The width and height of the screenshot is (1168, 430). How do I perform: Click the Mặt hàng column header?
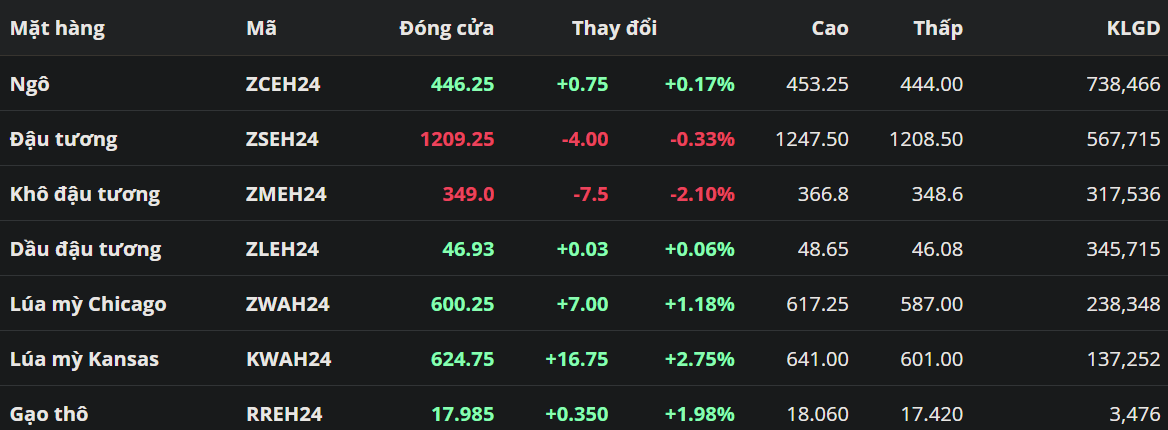57,28
